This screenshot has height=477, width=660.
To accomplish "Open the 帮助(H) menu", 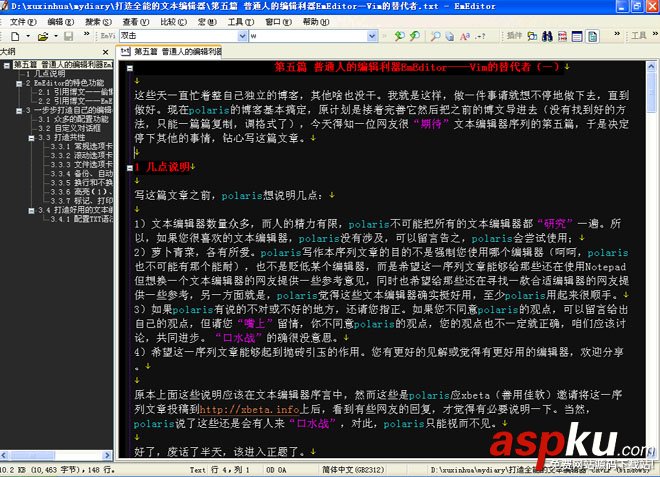I will (x=316, y=22).
